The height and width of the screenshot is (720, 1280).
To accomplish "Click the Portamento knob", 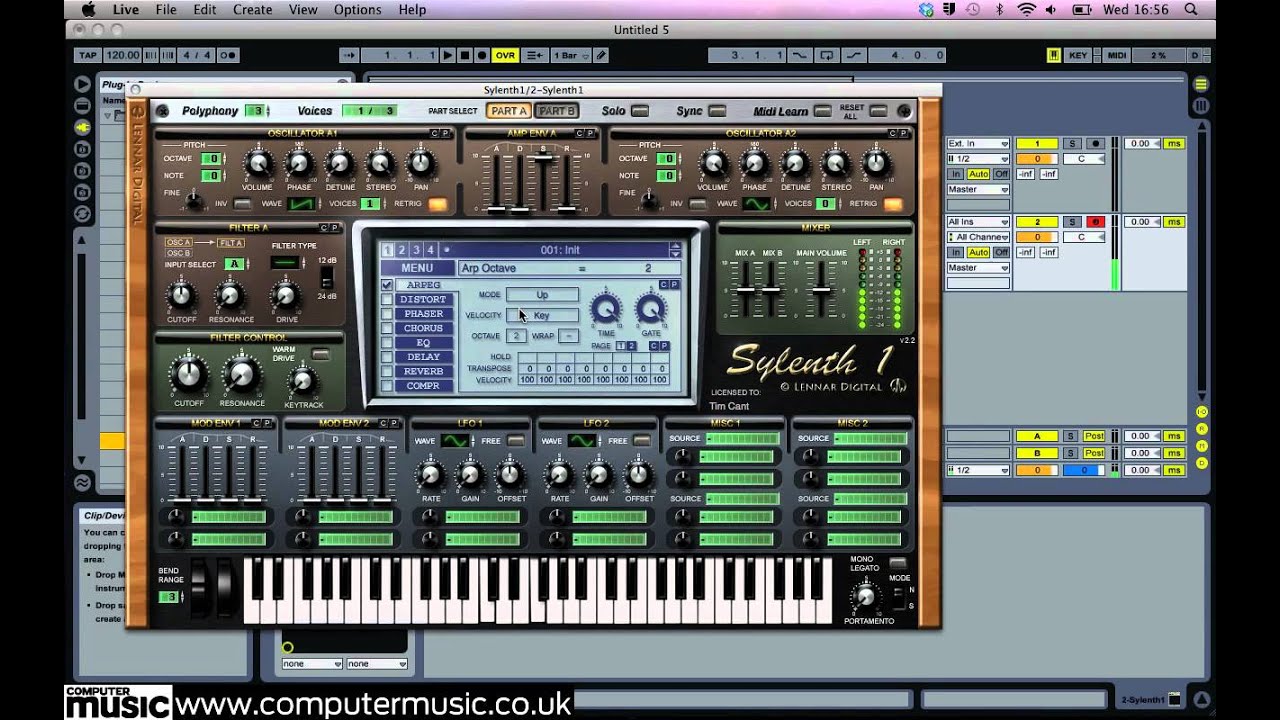I will pos(865,597).
